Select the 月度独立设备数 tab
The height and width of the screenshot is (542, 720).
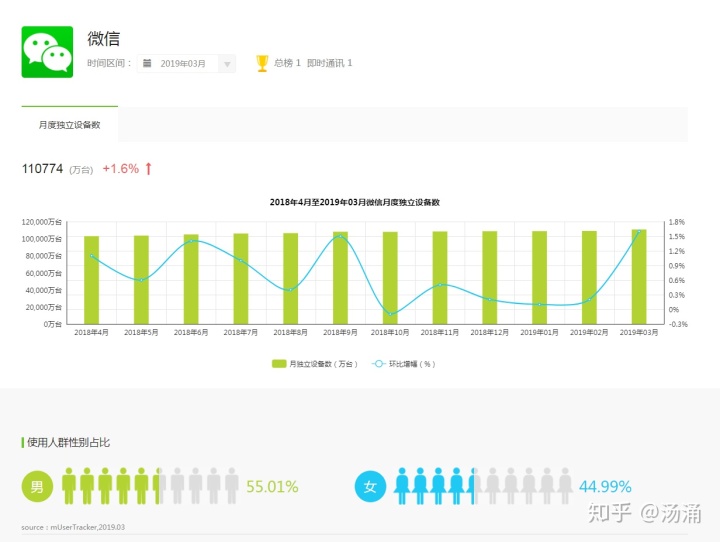pos(69,124)
